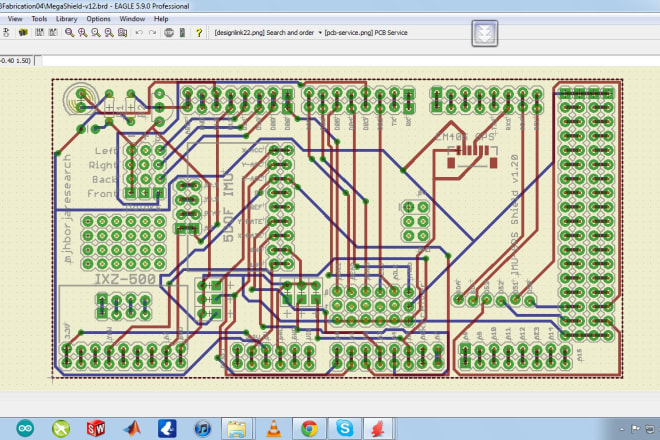Open iTunes from the taskbar
Image resolution: width=660 pixels, height=440 pixels.
click(x=202, y=429)
